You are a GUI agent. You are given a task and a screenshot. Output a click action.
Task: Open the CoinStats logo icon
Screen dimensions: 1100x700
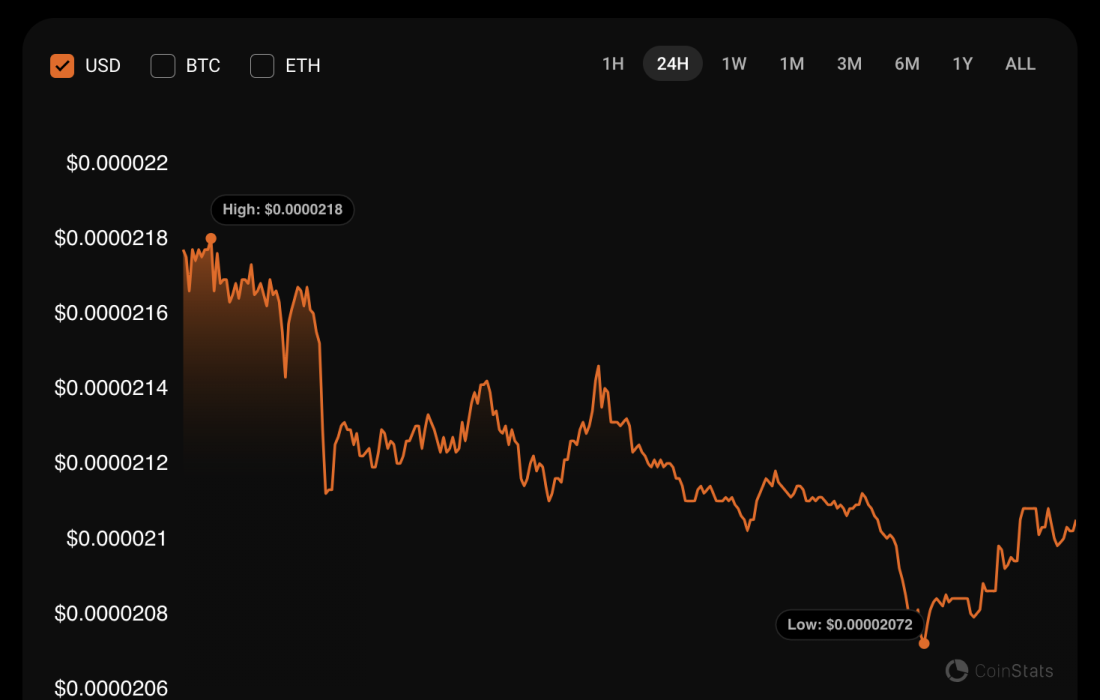pos(957,670)
